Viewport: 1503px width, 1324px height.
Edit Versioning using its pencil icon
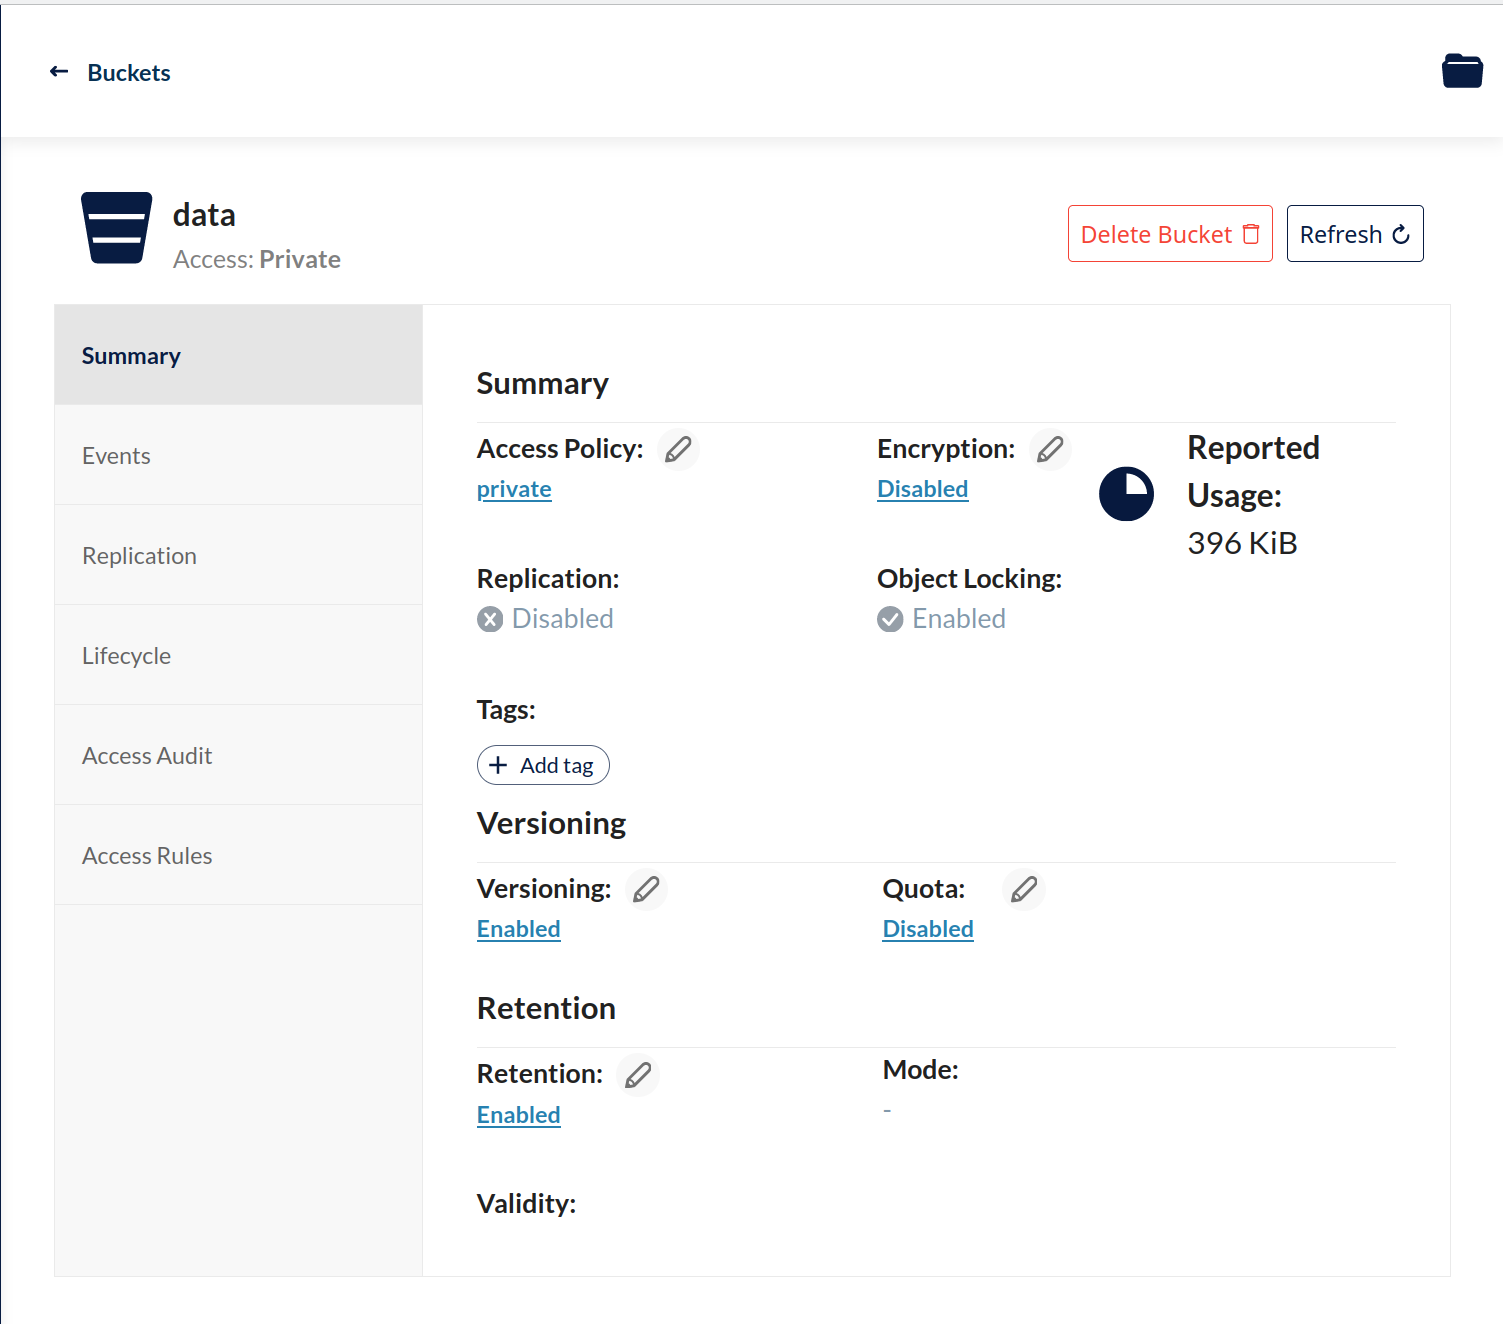click(x=646, y=889)
